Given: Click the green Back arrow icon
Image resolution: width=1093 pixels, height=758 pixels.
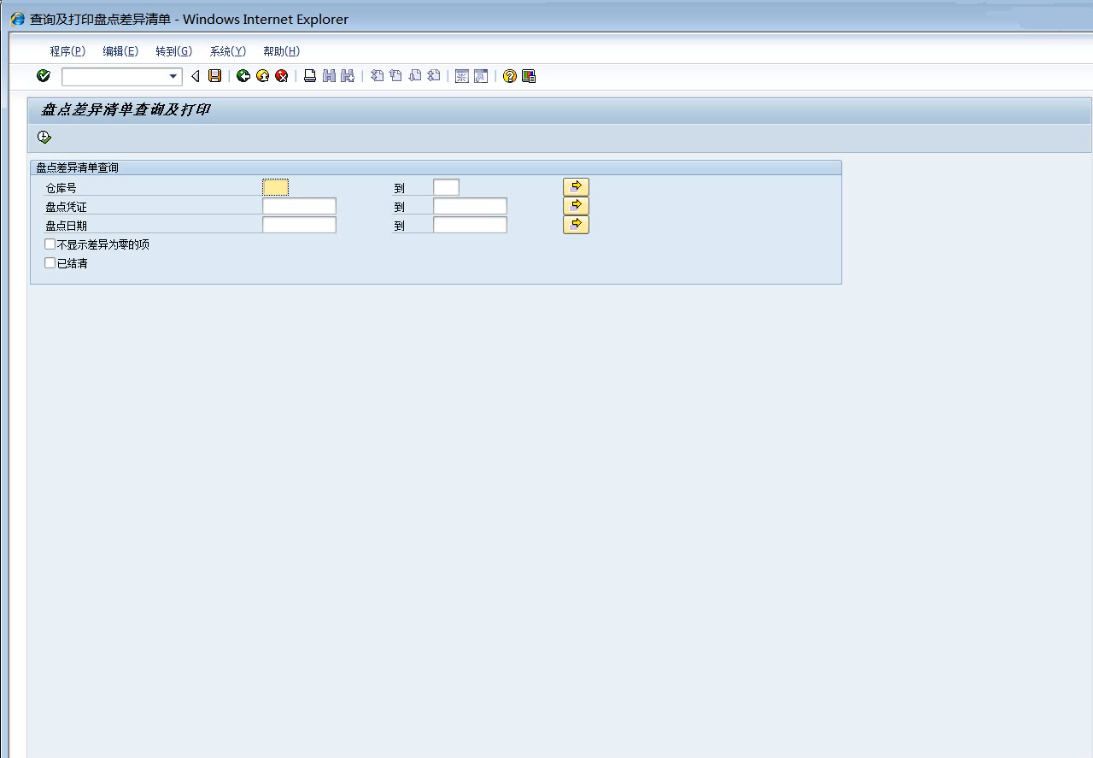Looking at the screenshot, I should [x=243, y=76].
